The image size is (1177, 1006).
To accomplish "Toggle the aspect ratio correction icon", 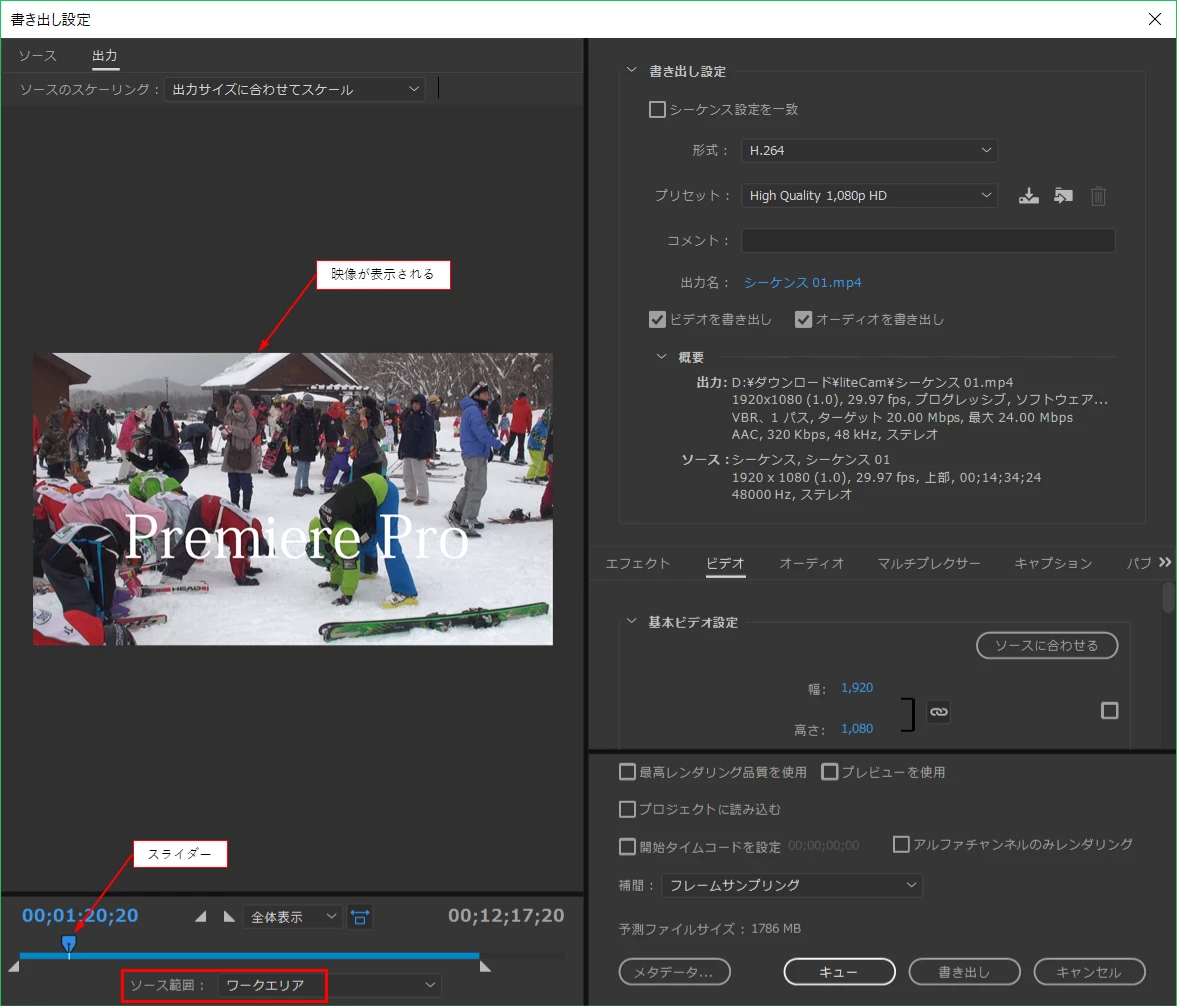I will coord(360,917).
